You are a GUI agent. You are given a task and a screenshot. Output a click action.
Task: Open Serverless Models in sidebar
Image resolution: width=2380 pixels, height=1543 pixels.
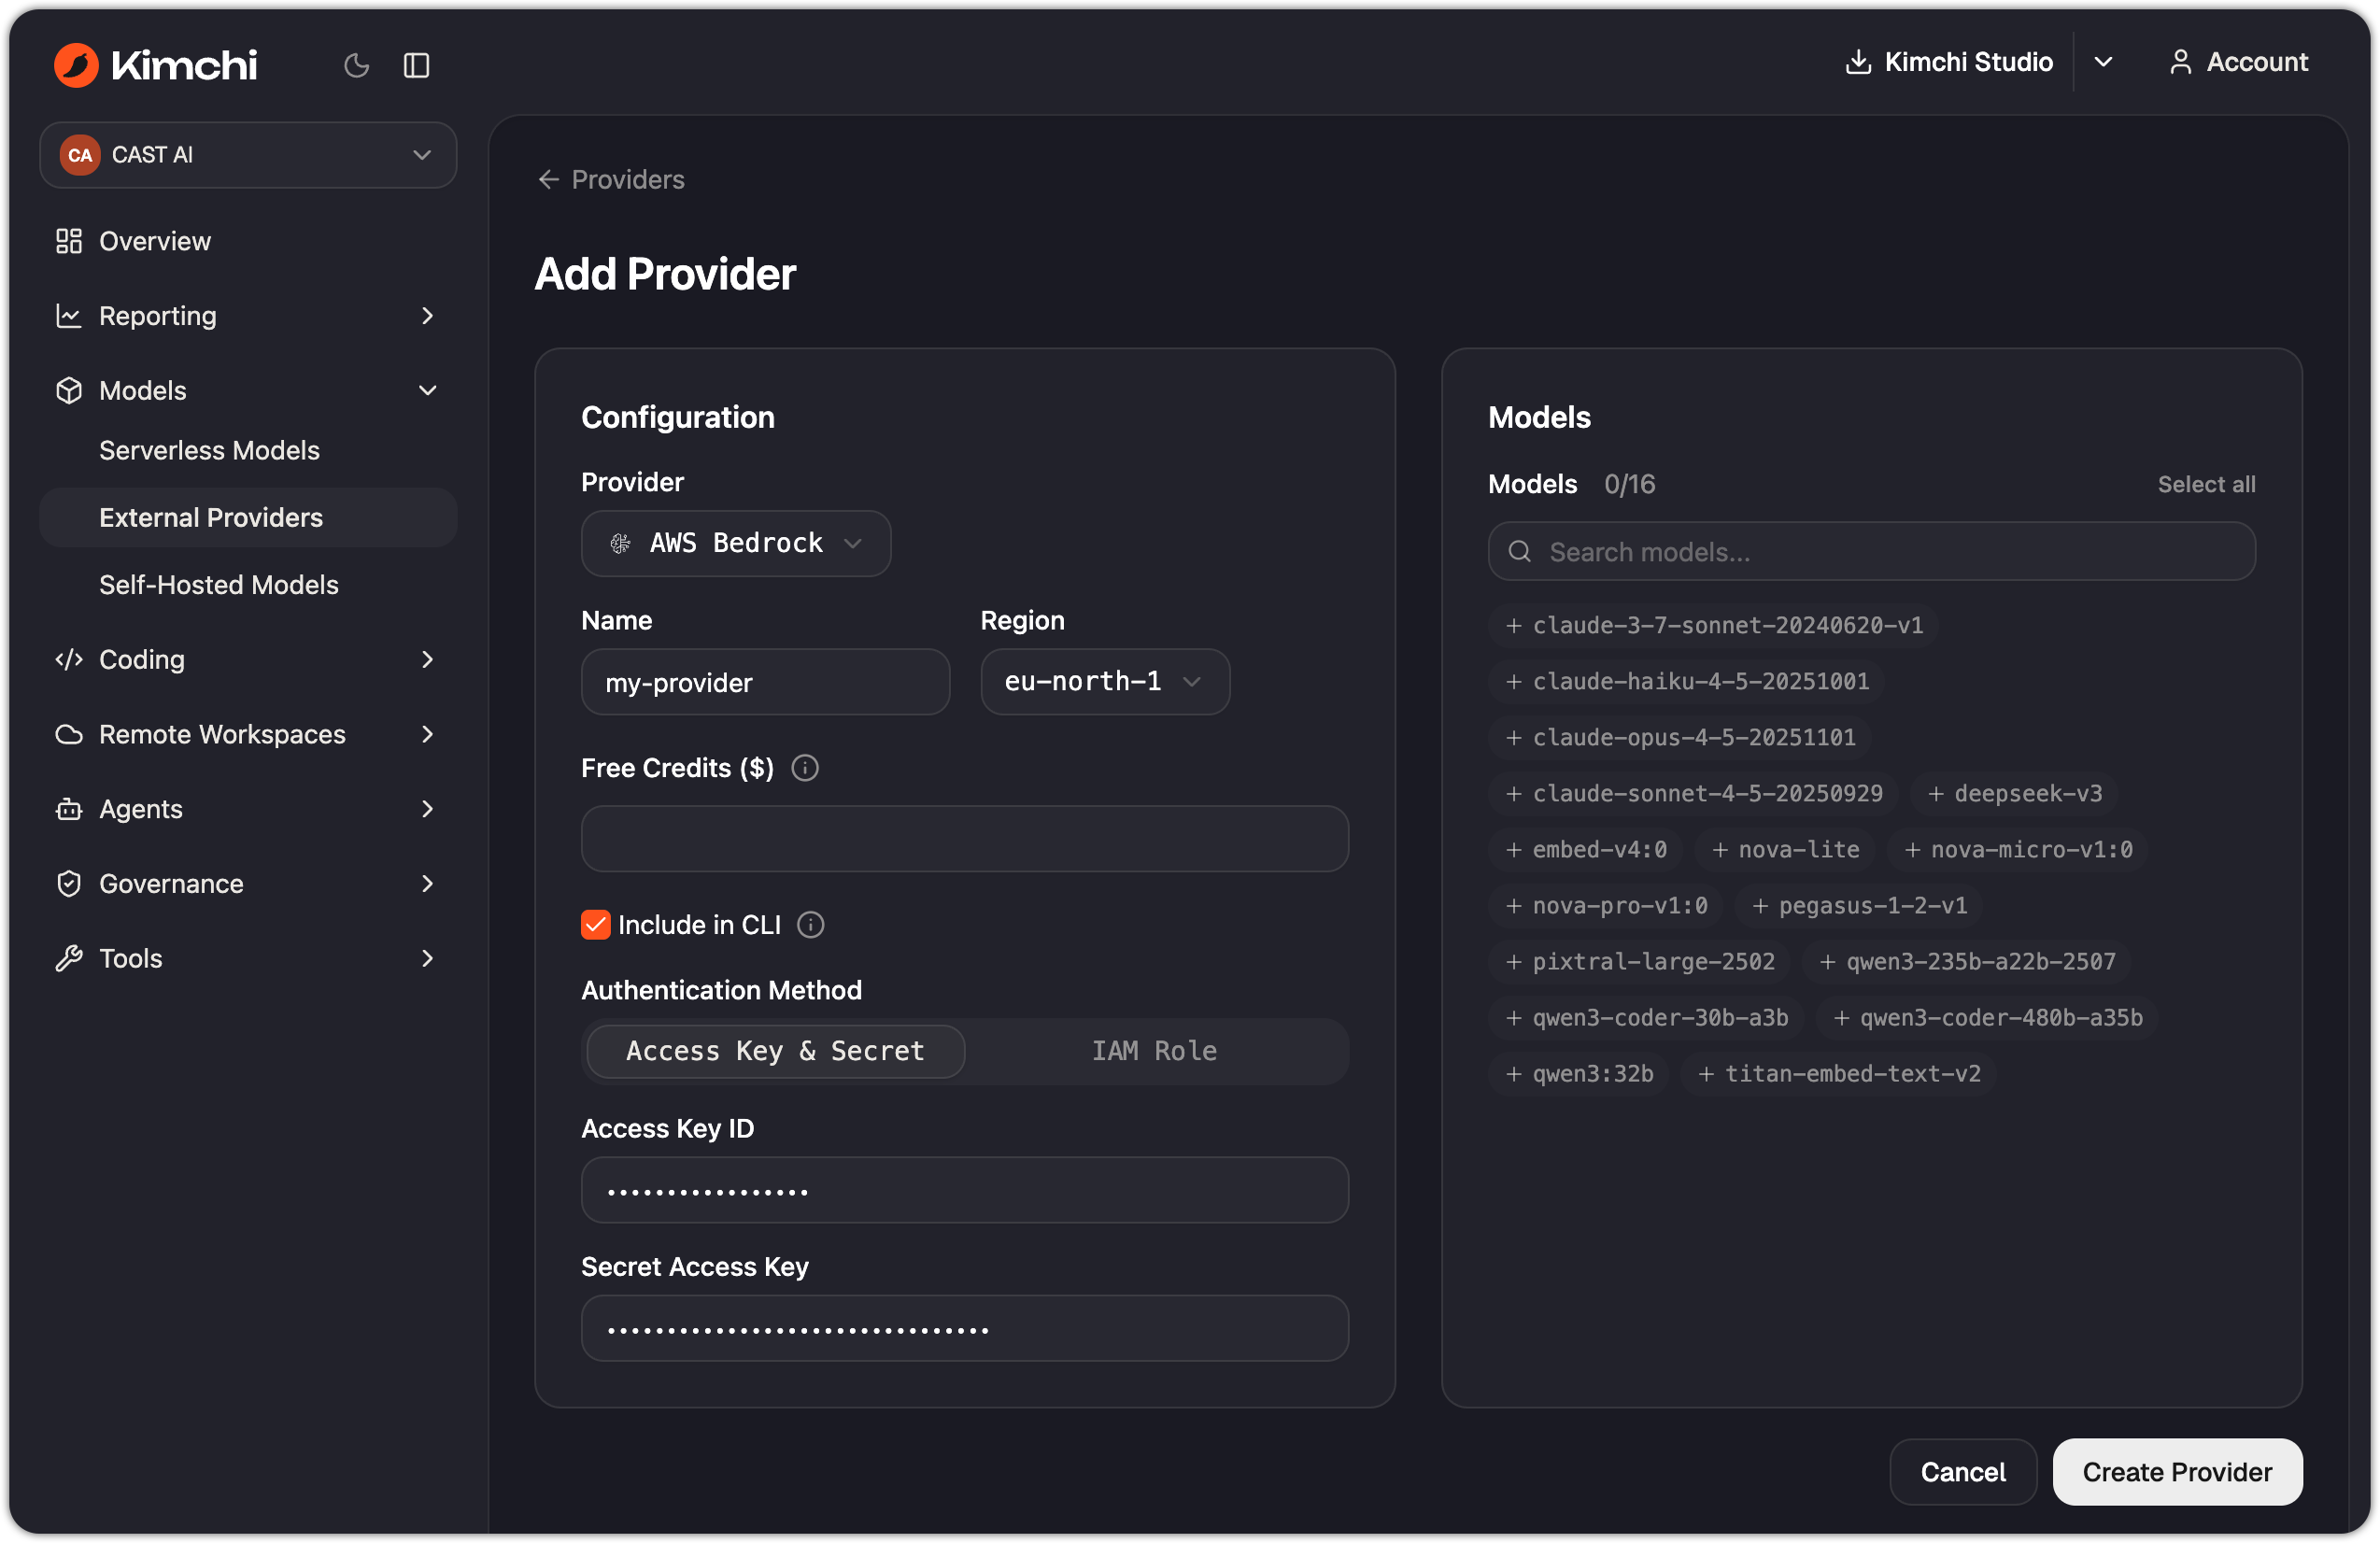209,450
